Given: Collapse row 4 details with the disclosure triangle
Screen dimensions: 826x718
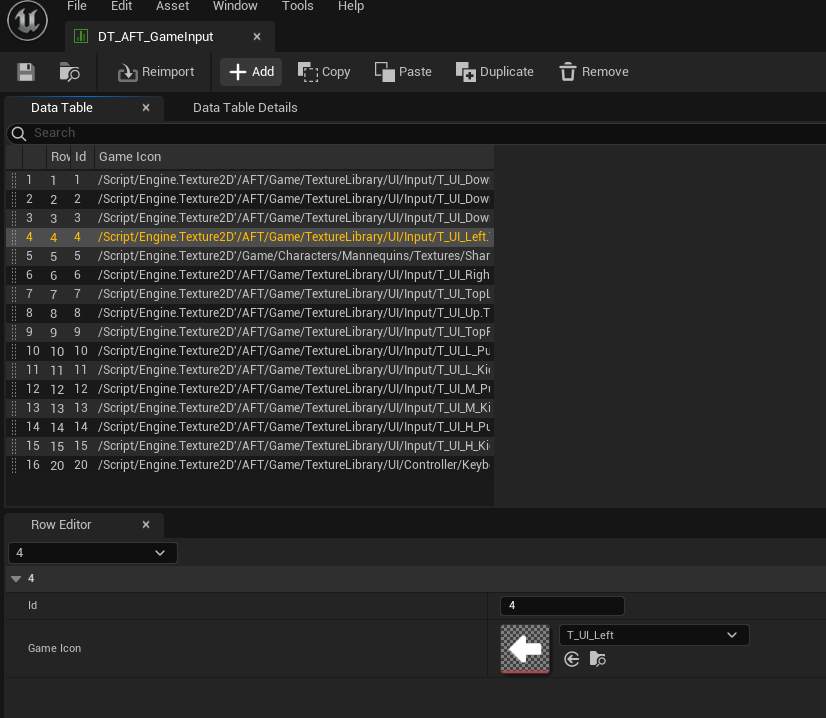Looking at the screenshot, I should click(16, 578).
